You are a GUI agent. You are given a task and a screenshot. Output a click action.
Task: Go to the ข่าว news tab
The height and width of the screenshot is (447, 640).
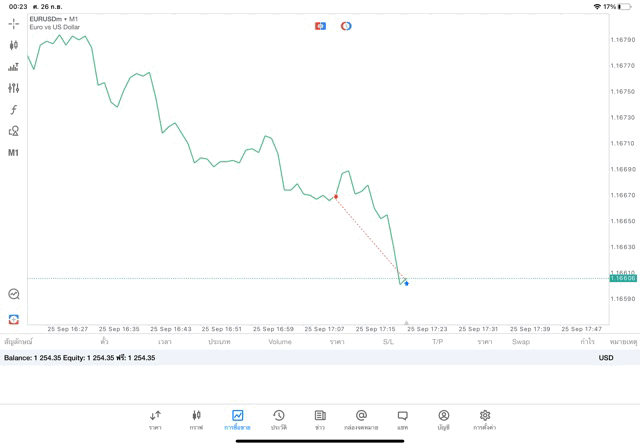click(320, 419)
